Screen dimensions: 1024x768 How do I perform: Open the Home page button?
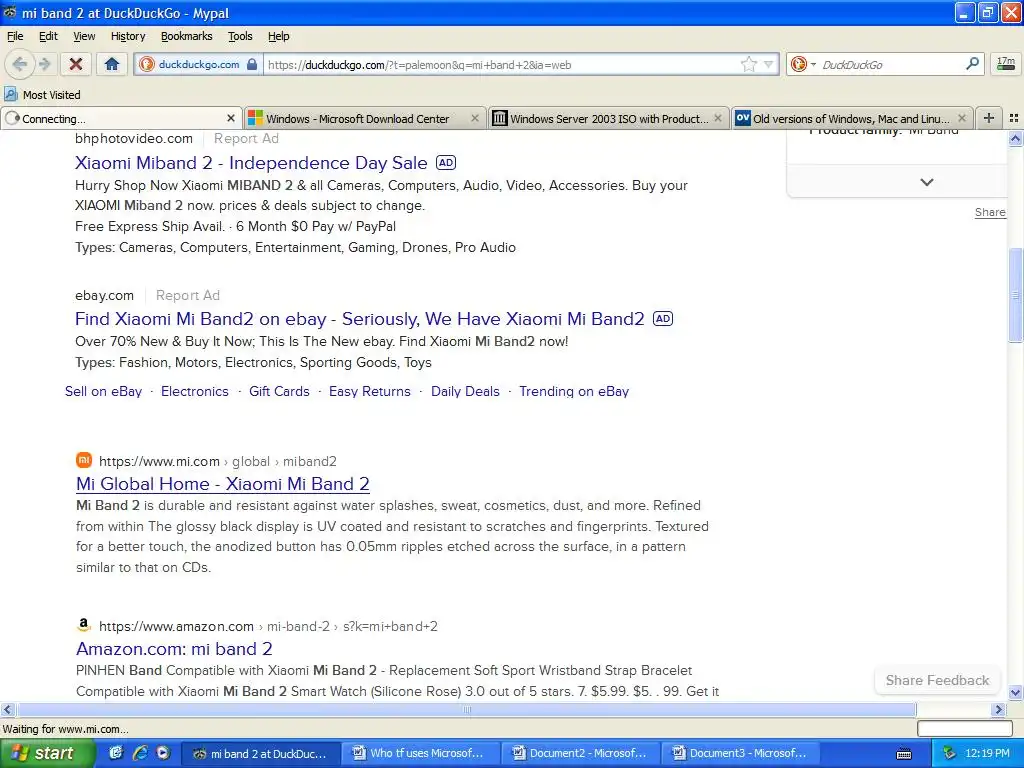(112, 64)
